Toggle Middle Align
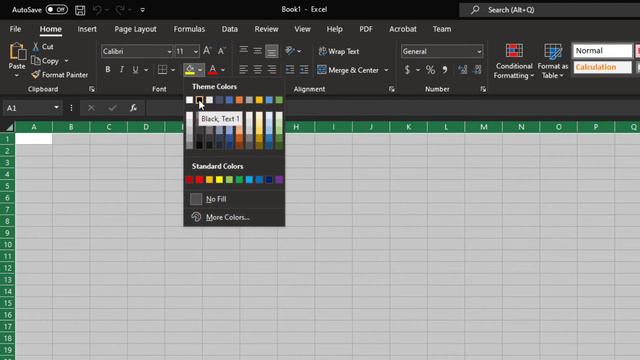640x360 pixels. click(258, 51)
